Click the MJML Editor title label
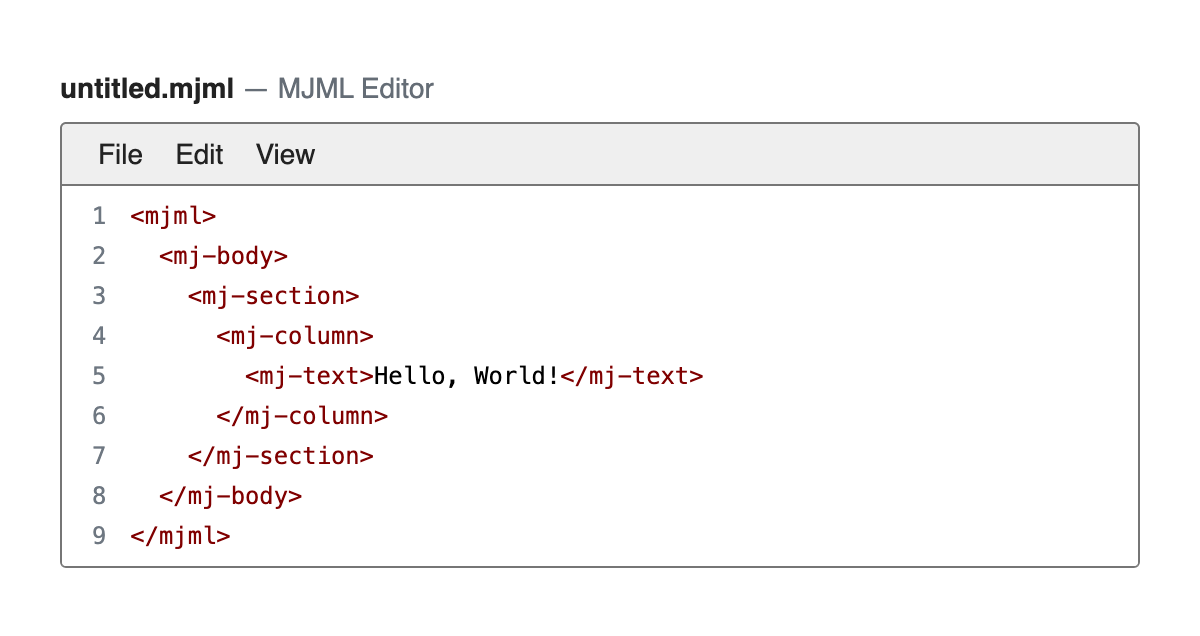The image size is (1200, 636). (355, 89)
